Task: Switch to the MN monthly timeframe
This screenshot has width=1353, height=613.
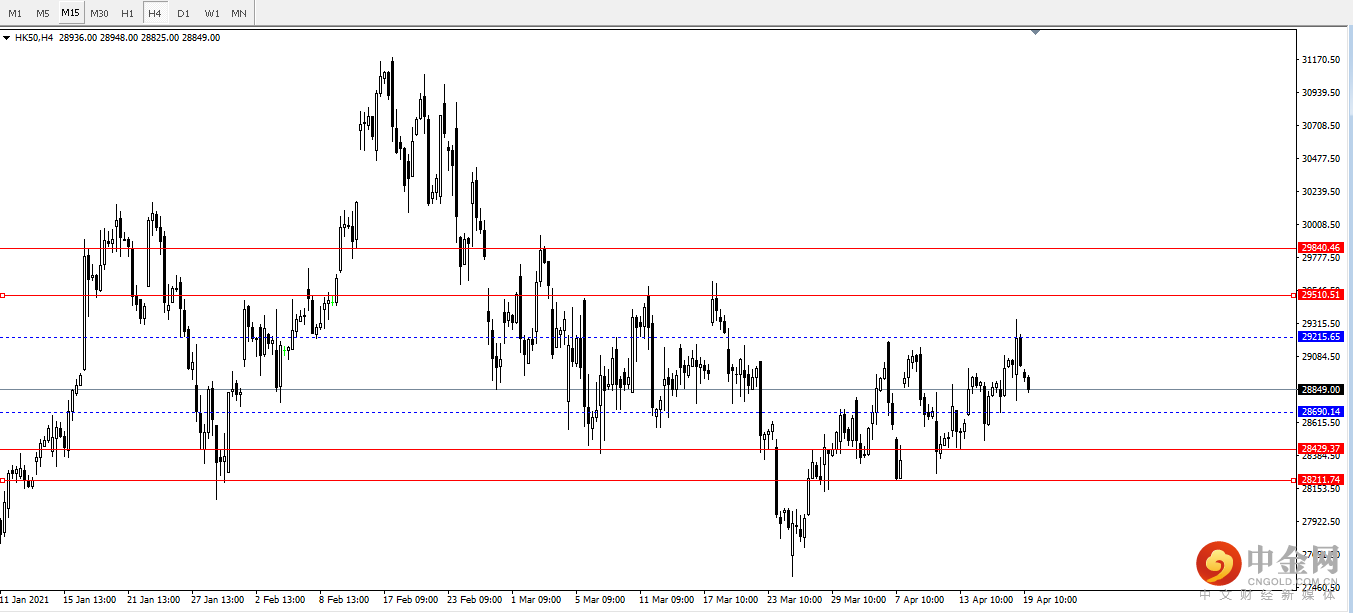Action: (x=239, y=13)
